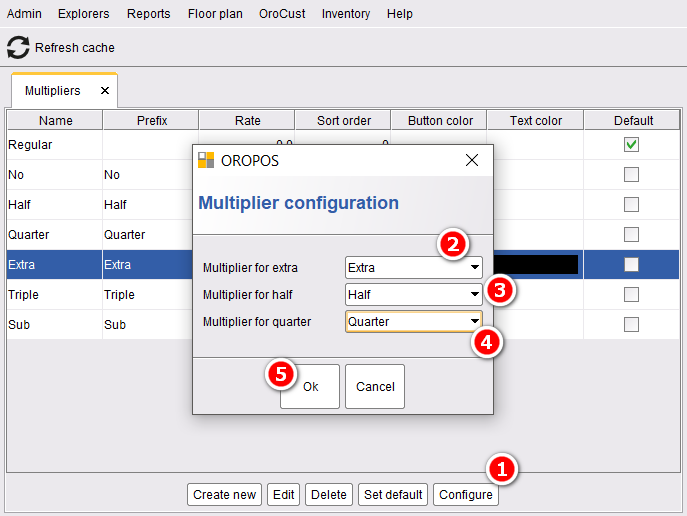Sort by the Prefix column header
This screenshot has height=516, width=687.
click(151, 120)
